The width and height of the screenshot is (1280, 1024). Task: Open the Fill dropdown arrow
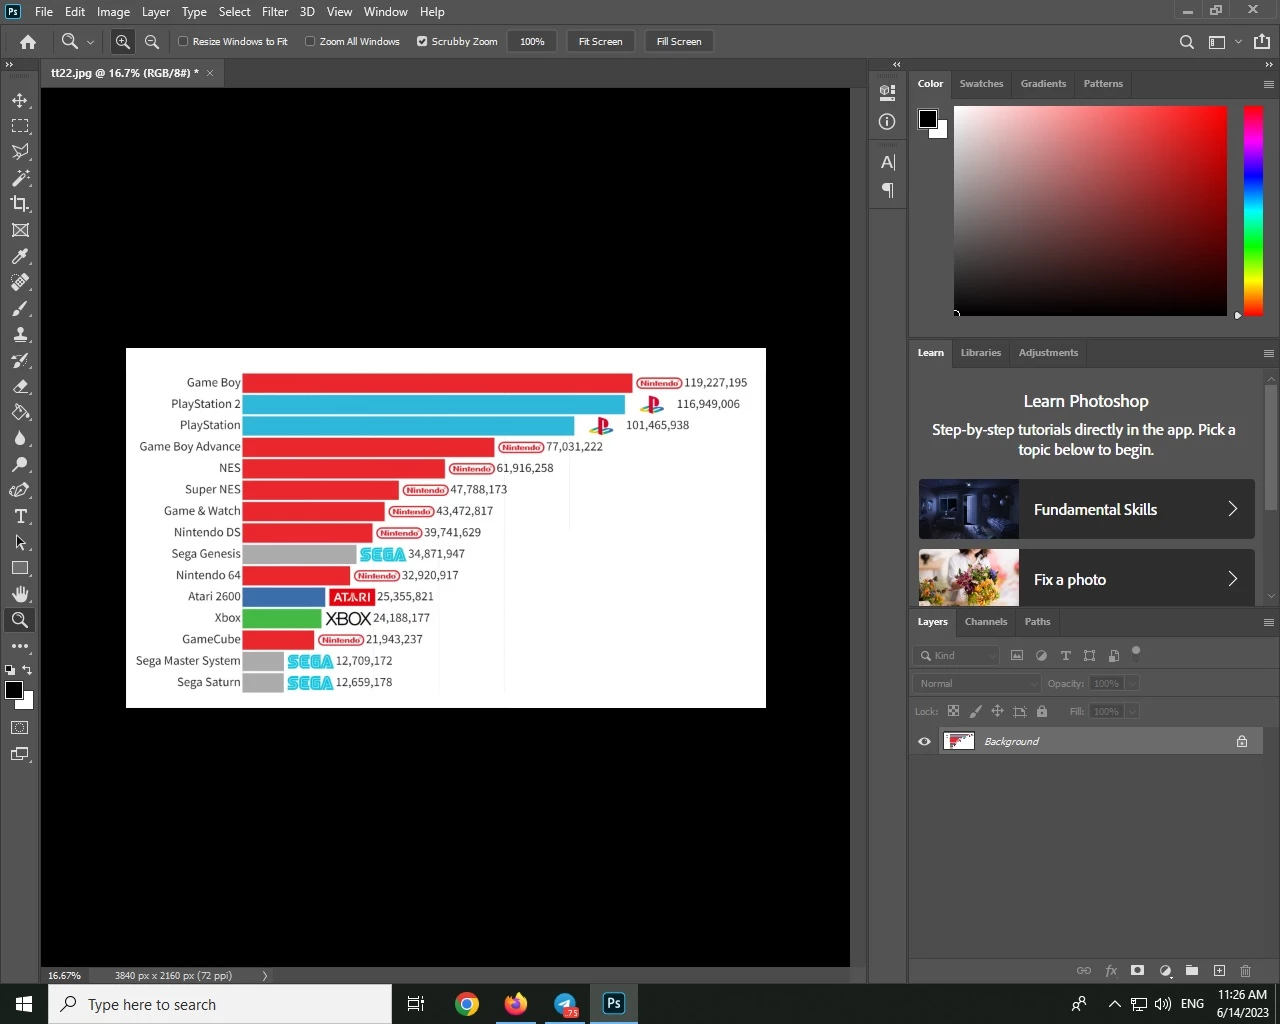point(1132,711)
